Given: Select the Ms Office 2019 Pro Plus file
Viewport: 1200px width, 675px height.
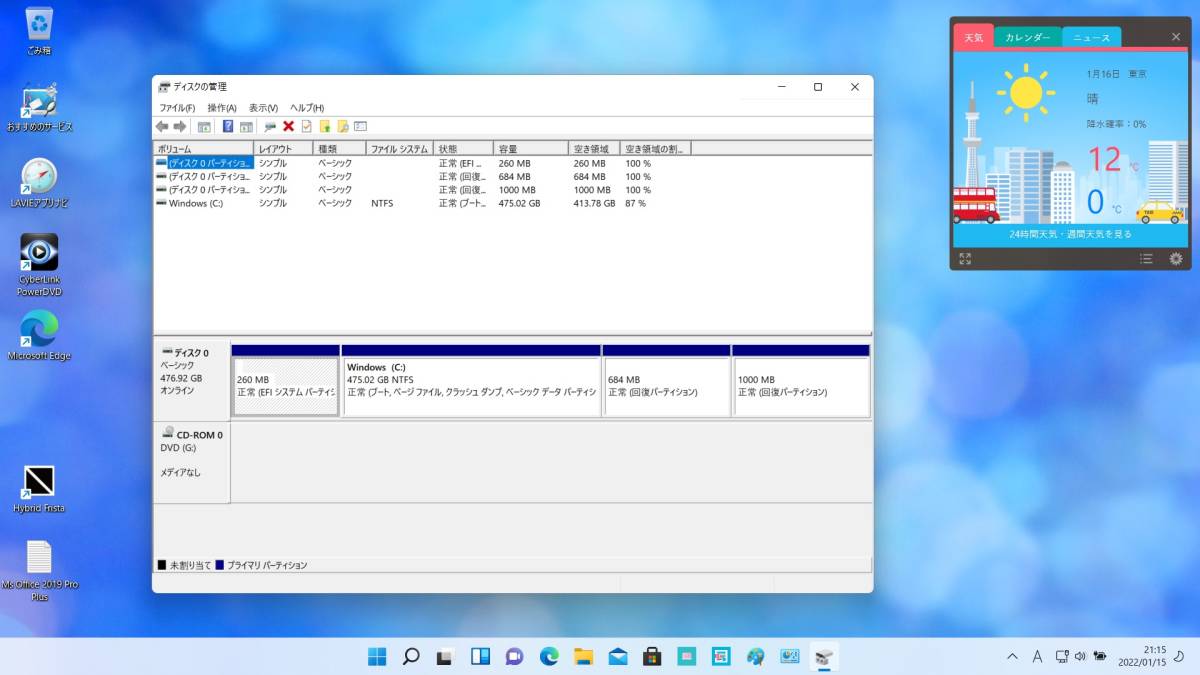Looking at the screenshot, I should [39, 572].
